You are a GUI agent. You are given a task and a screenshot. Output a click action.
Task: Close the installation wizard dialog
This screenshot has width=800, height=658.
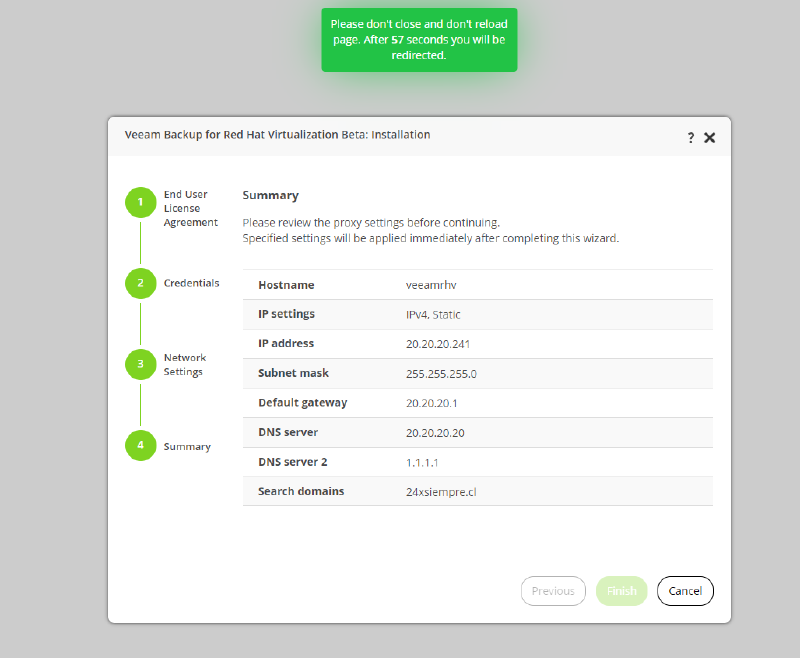point(709,138)
